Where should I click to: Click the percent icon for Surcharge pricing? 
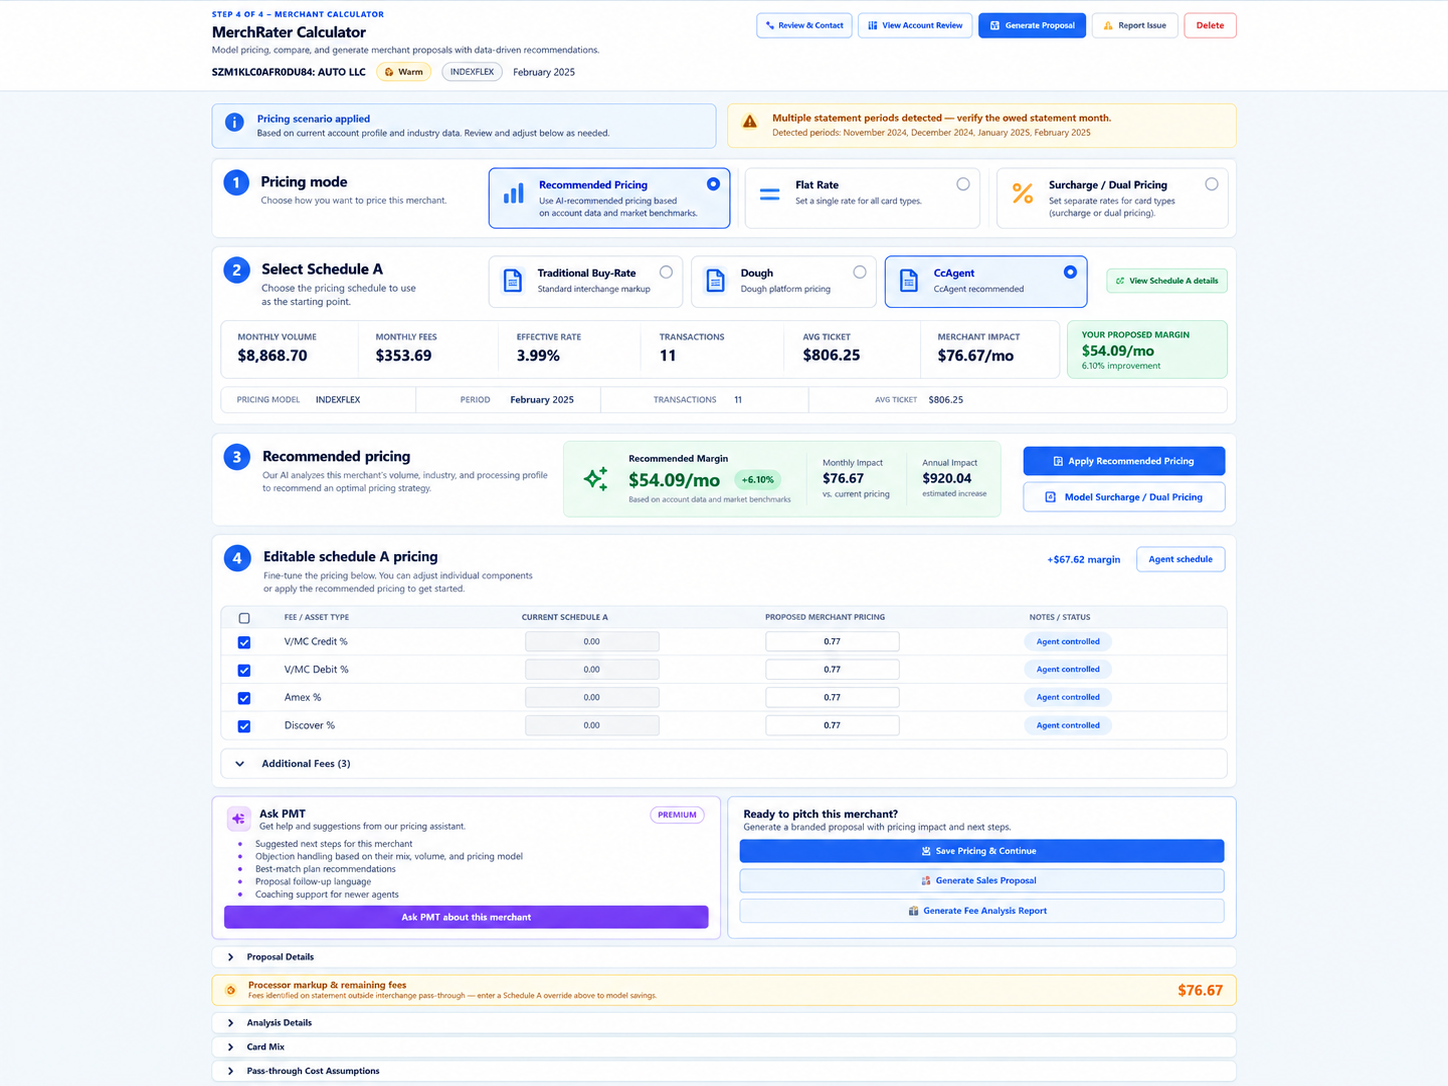click(x=1022, y=194)
